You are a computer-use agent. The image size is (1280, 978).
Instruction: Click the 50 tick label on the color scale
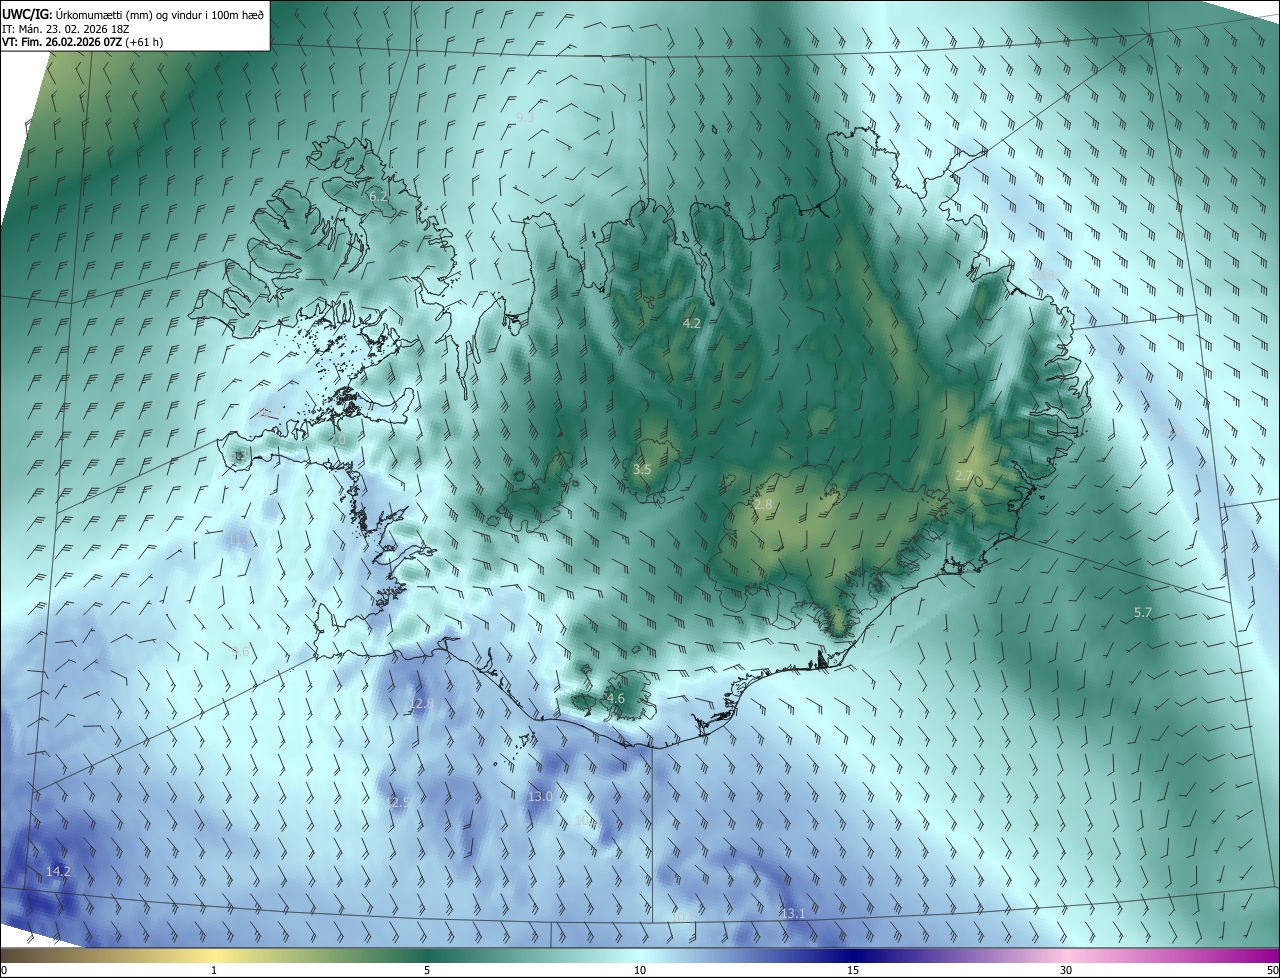[x=1272, y=970]
